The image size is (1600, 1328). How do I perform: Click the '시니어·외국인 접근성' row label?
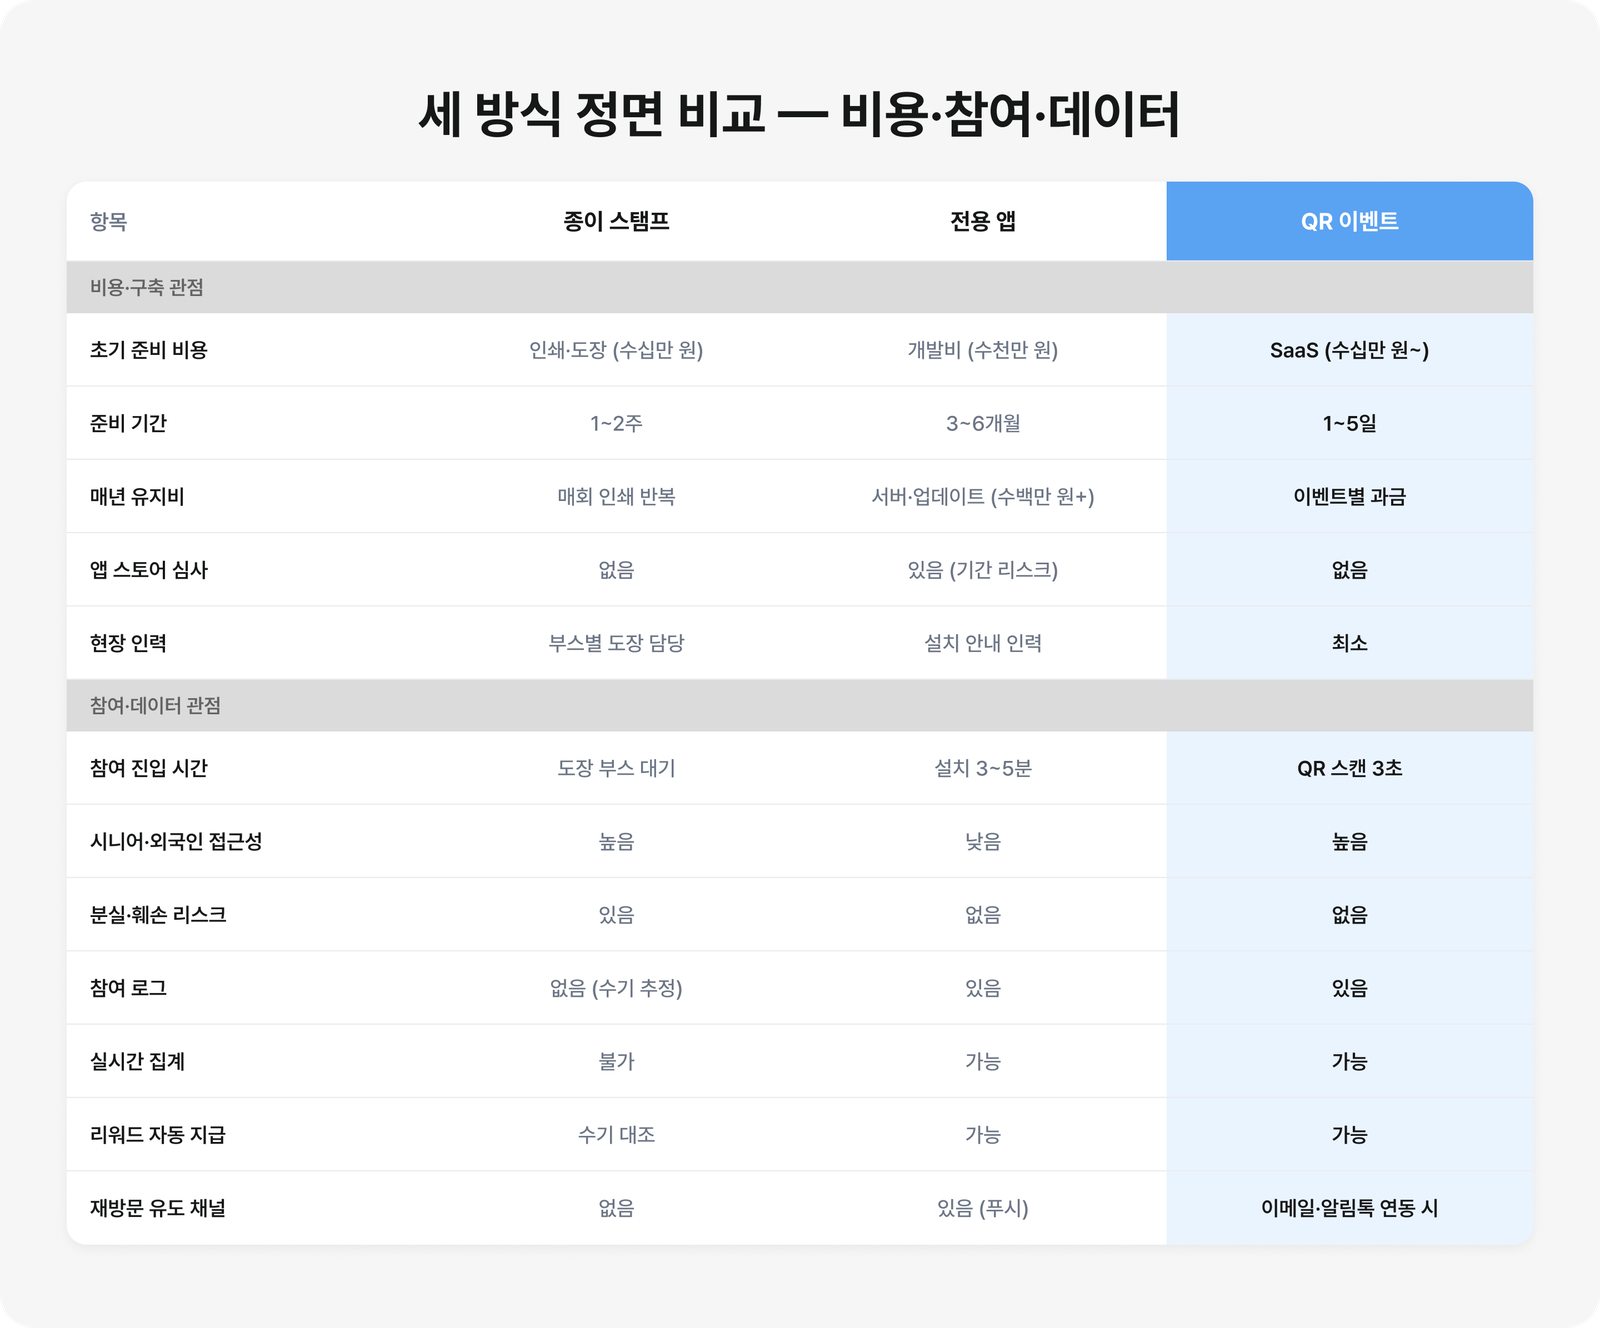(176, 841)
